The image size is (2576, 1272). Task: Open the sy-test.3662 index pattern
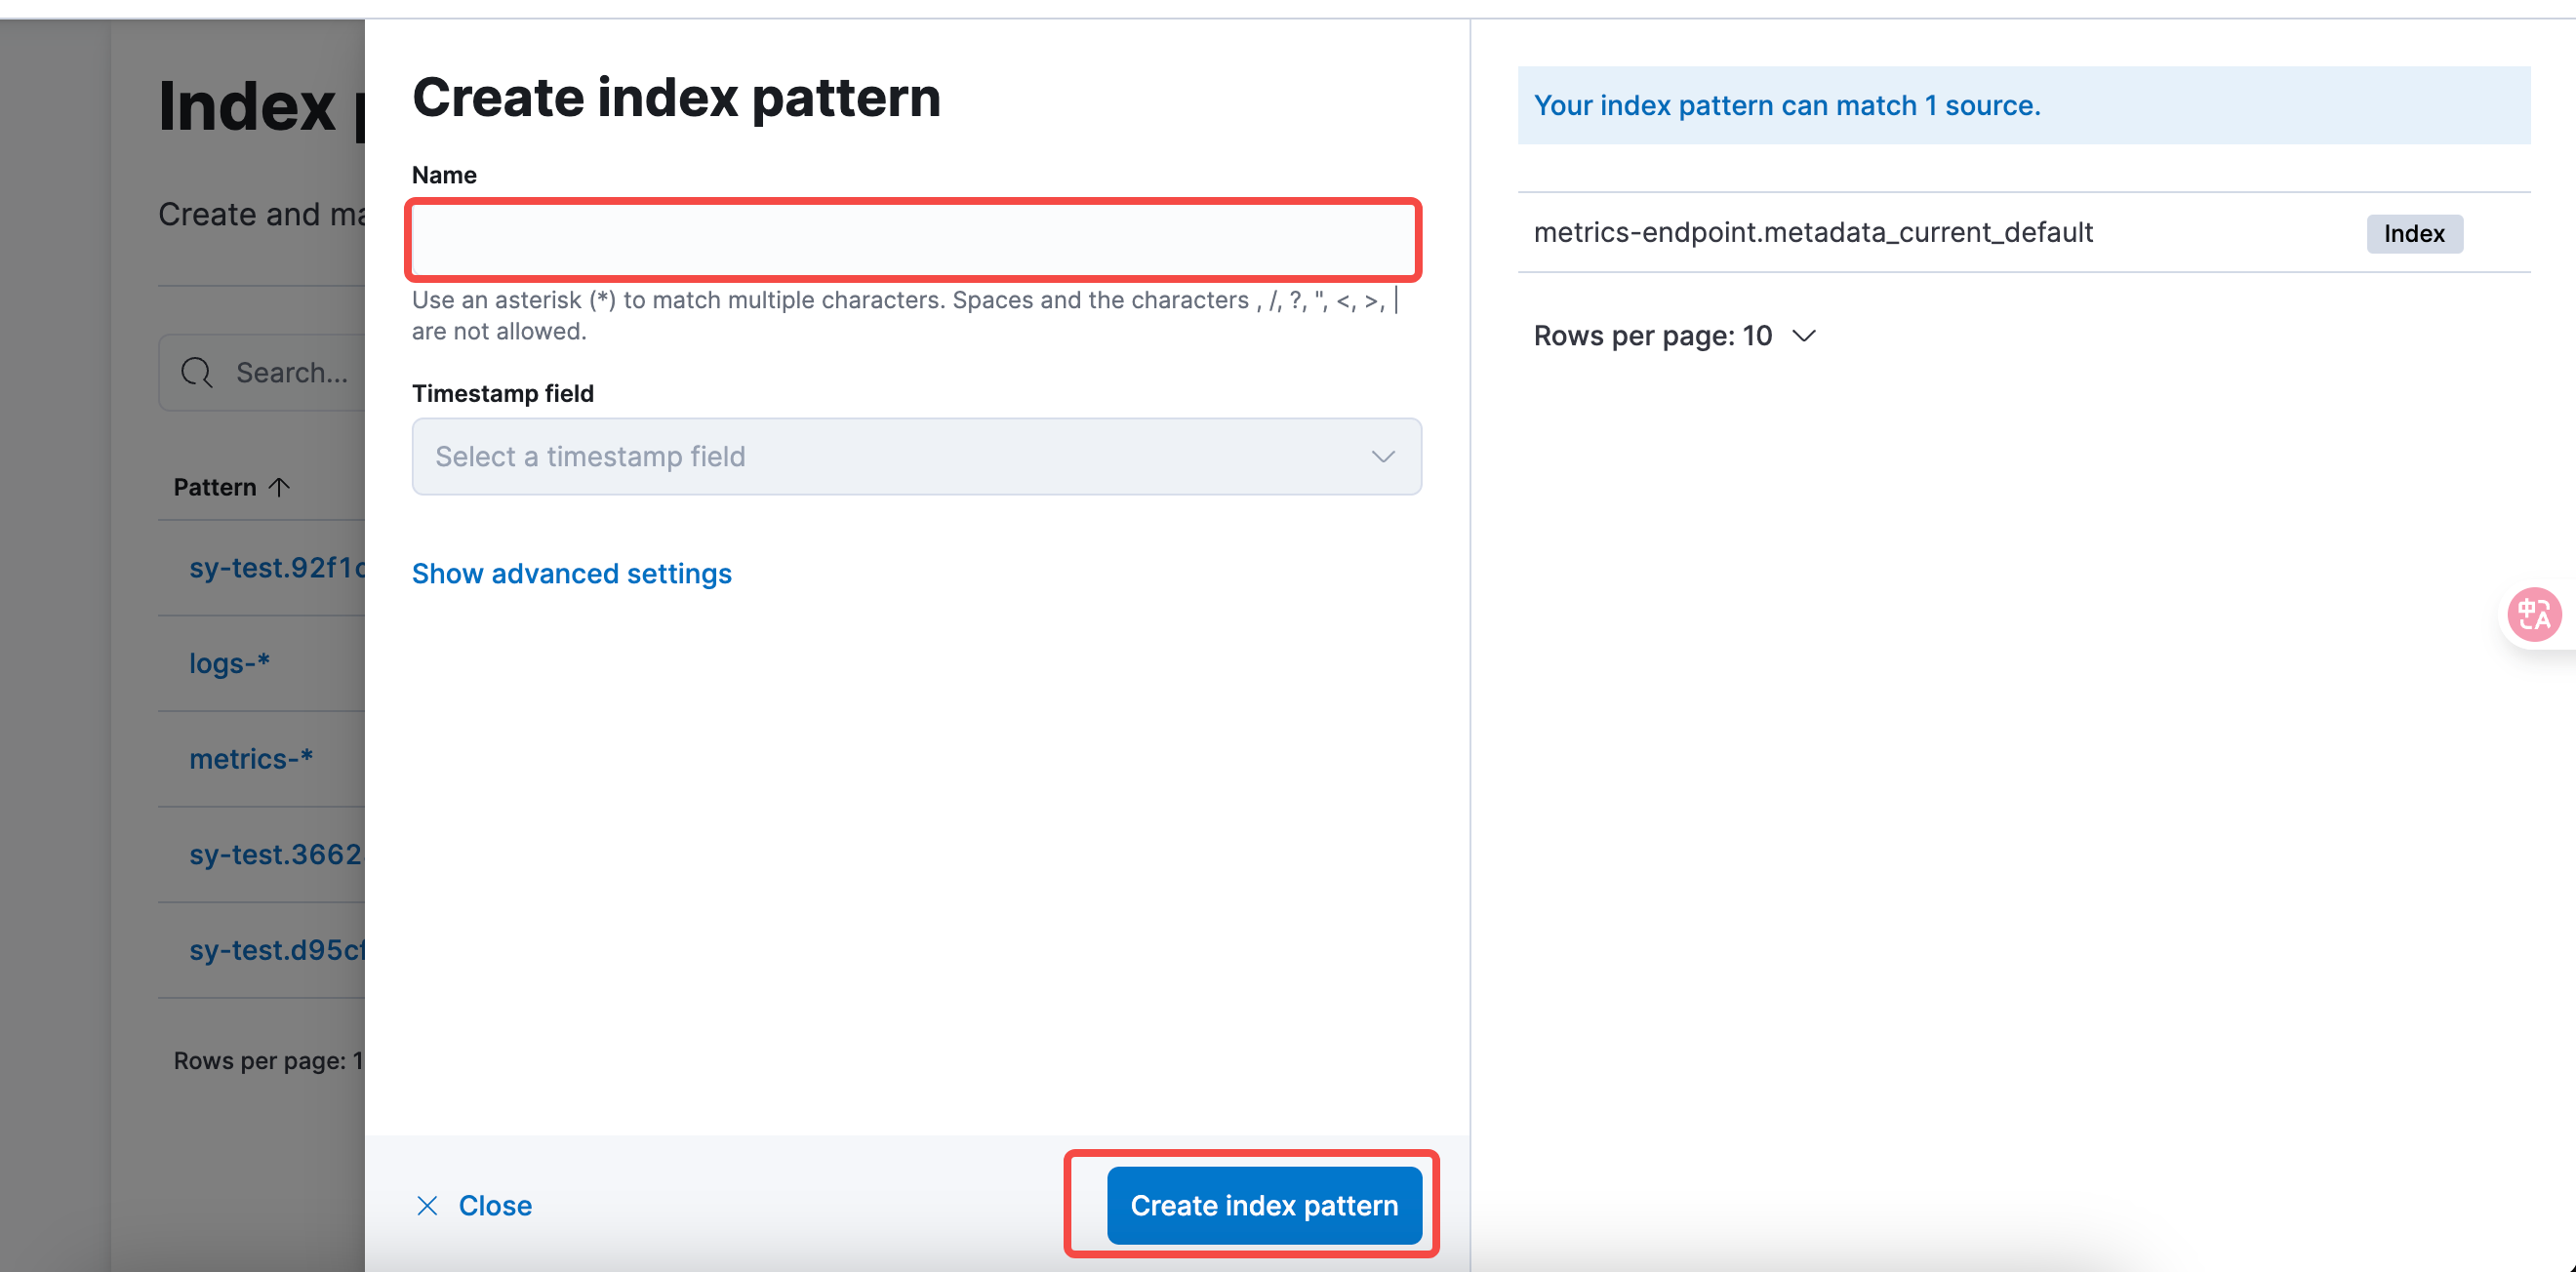[275, 854]
